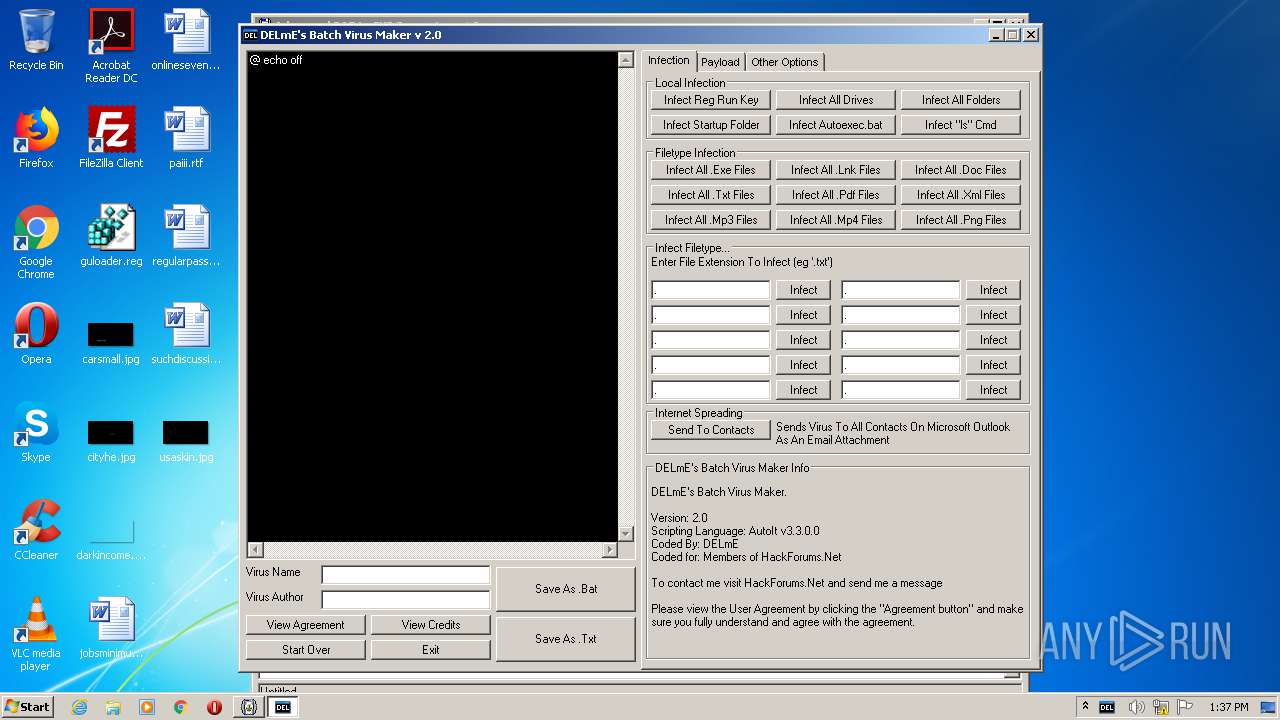Launch Firefox from the desktop
The height and width of the screenshot is (720, 1280).
tap(36, 138)
